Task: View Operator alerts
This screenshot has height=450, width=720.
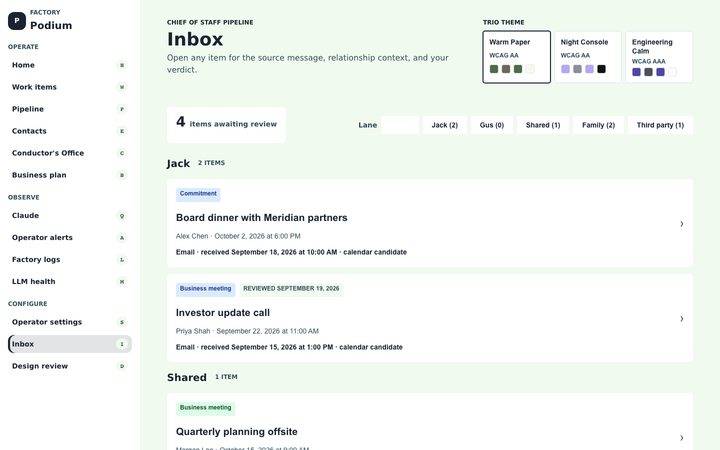Action: 69,238
